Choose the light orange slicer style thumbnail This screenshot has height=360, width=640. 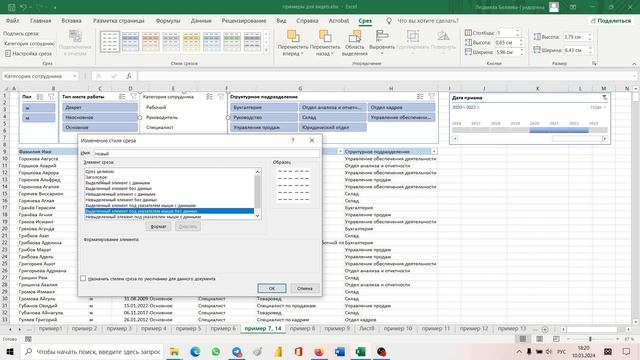coord(151,41)
